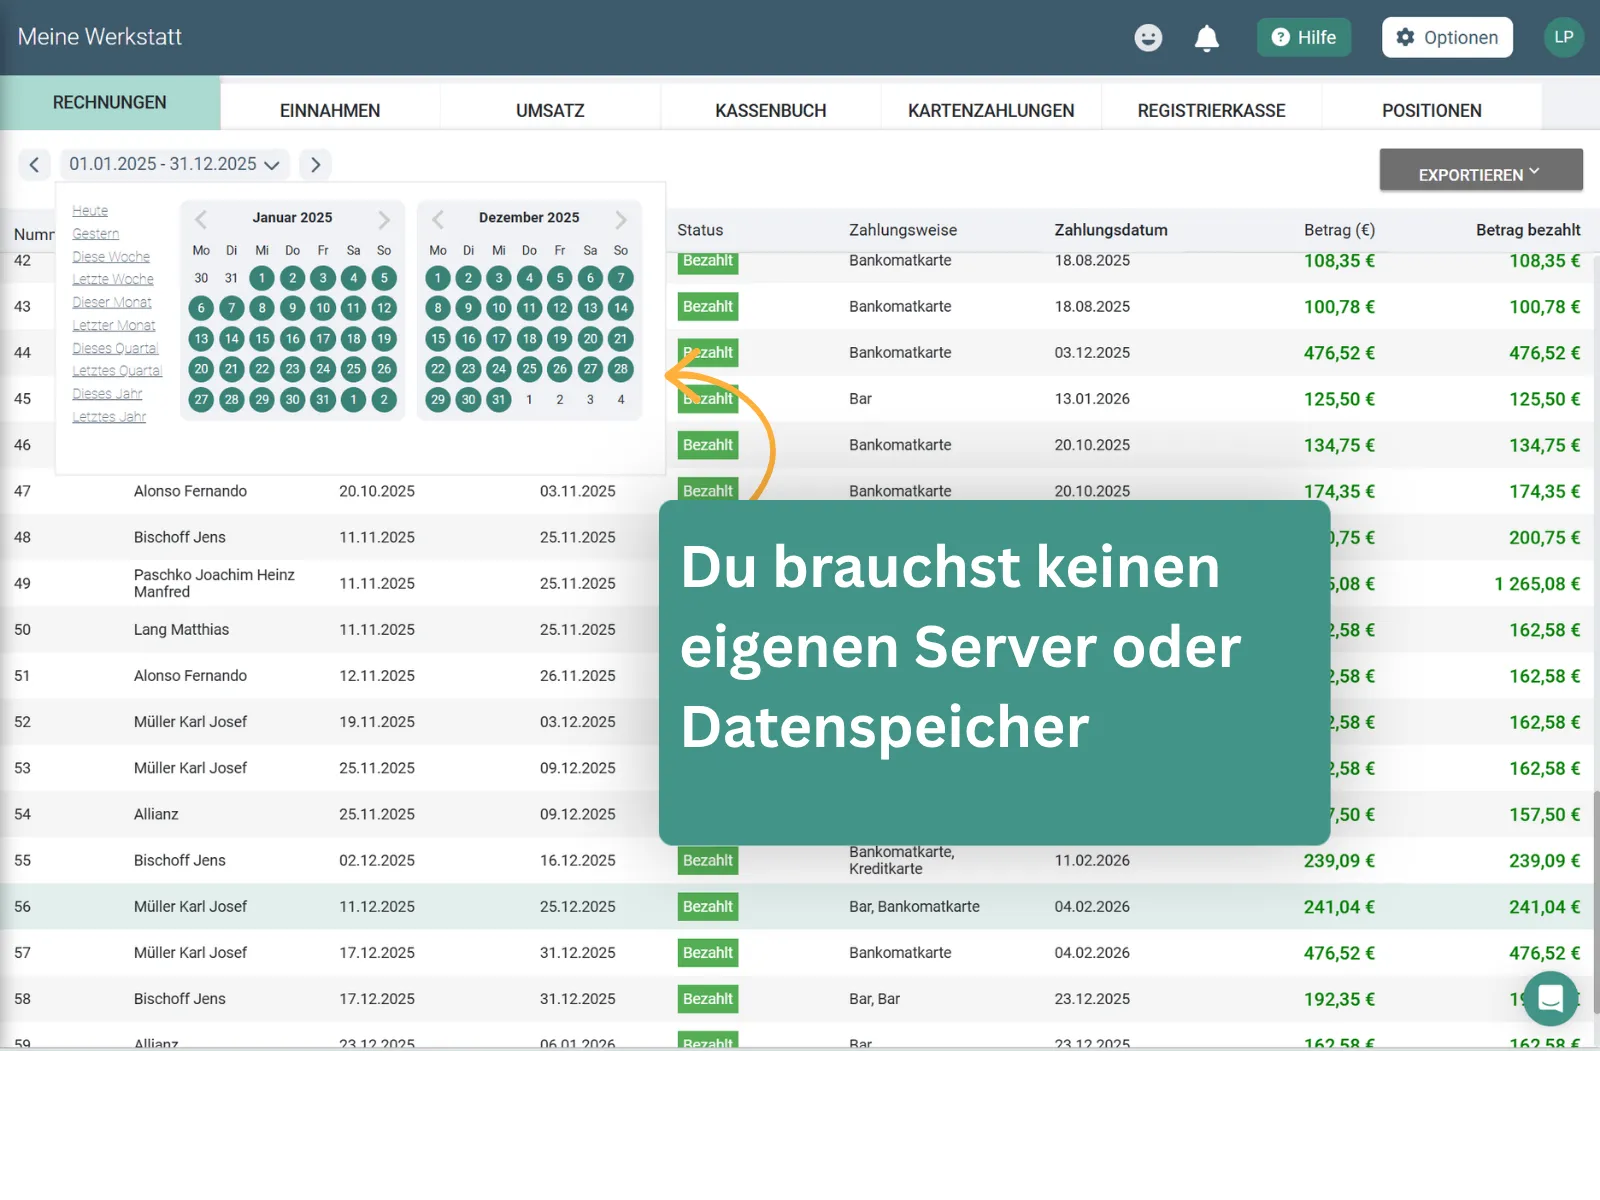
Task: Pick the Dieser Monat preset
Action: [112, 302]
